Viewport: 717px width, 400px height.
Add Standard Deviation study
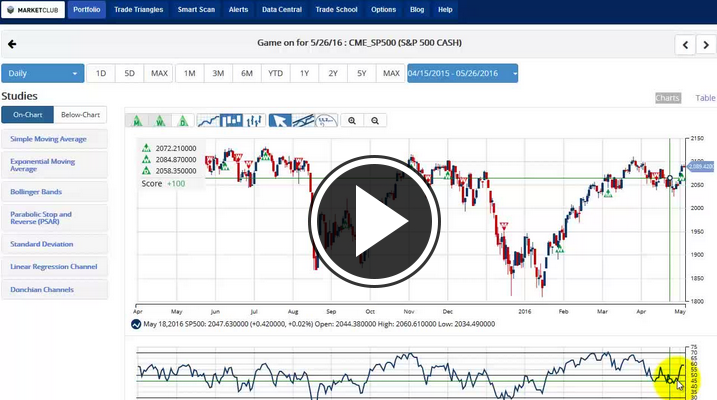54,244
